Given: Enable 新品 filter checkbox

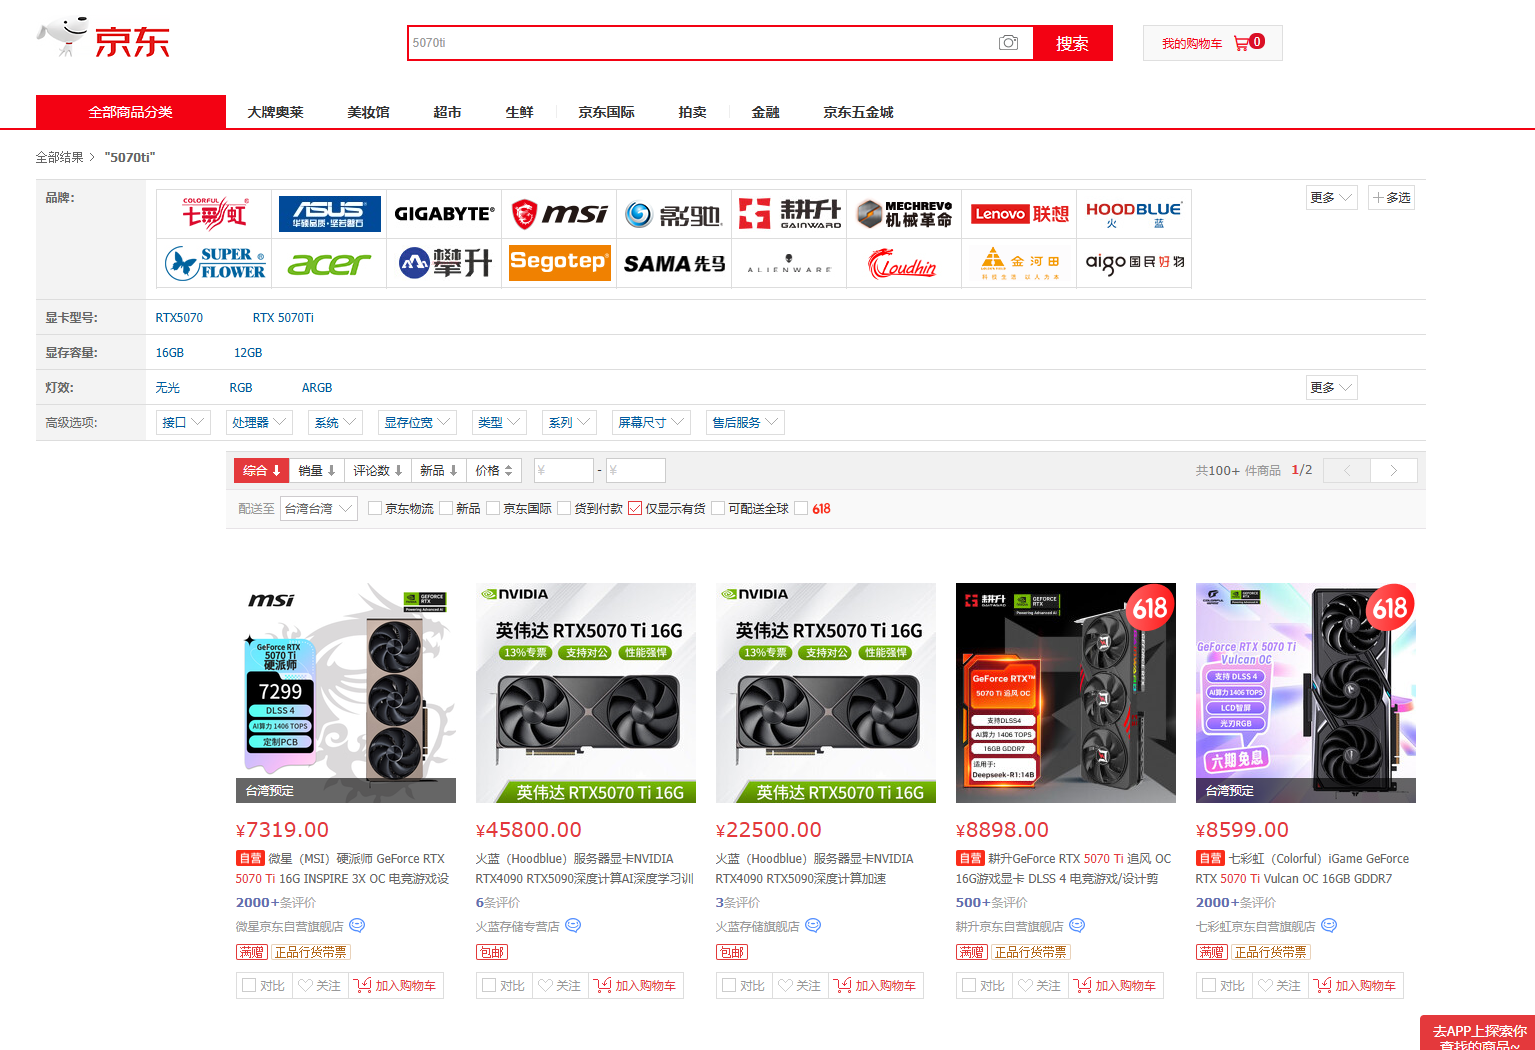Looking at the screenshot, I should point(446,508).
